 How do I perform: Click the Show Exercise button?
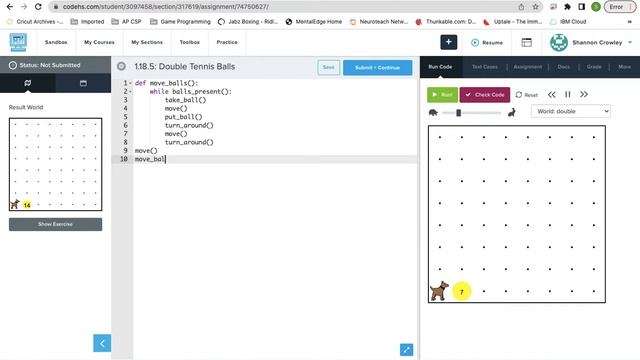(x=56, y=224)
